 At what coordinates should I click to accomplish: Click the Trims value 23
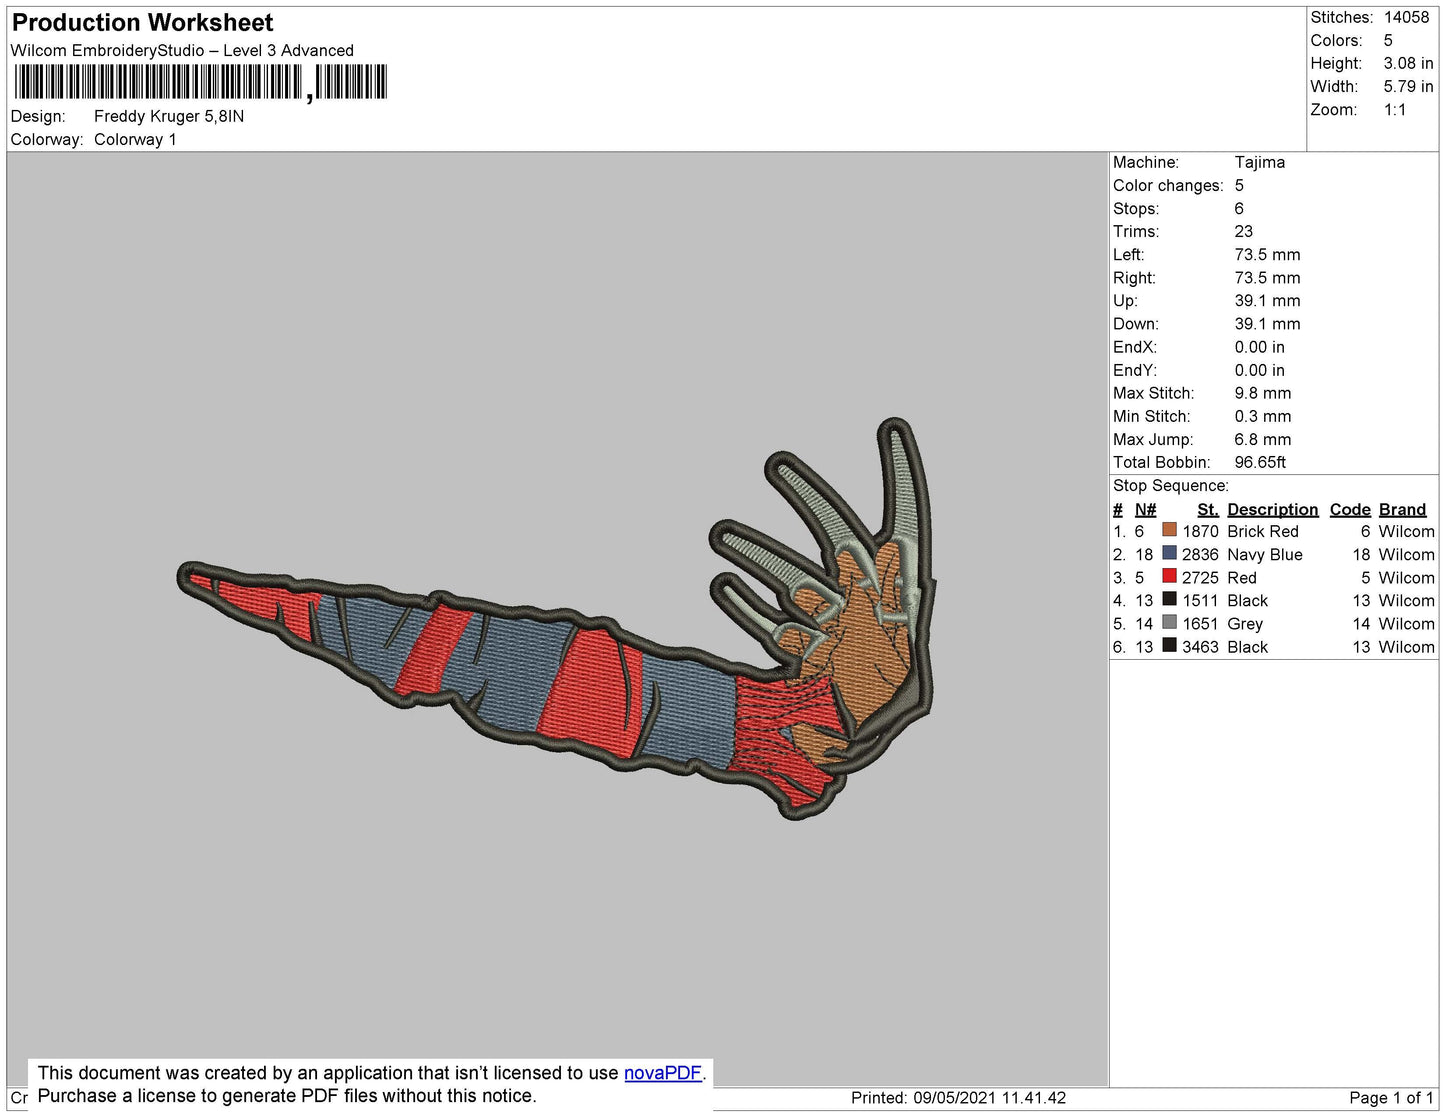pos(1244,231)
